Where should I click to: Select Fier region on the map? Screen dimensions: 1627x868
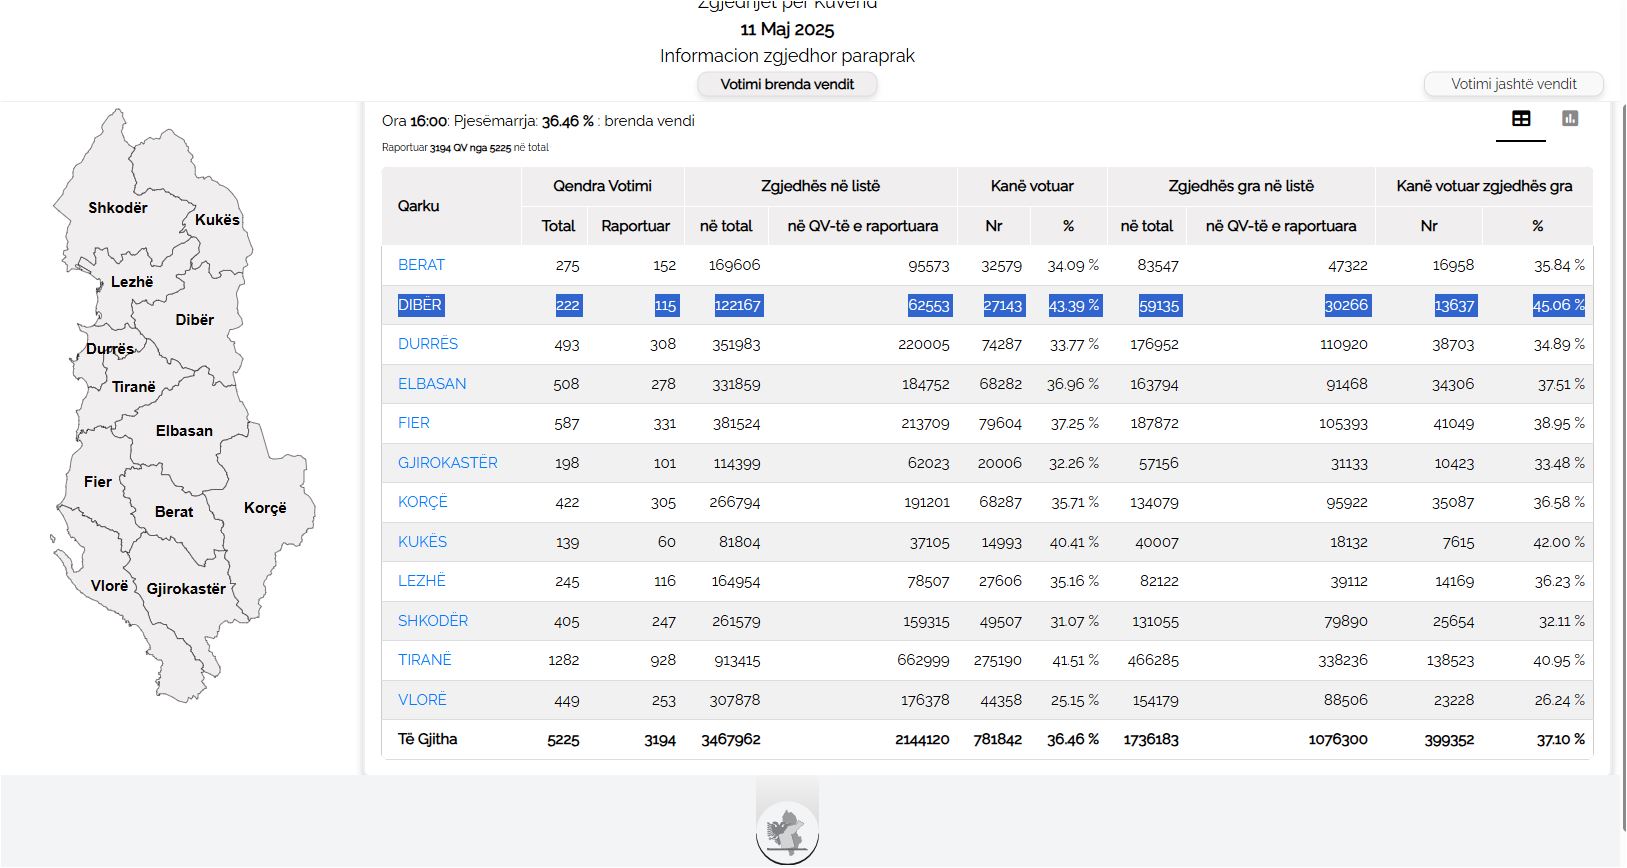point(97,482)
